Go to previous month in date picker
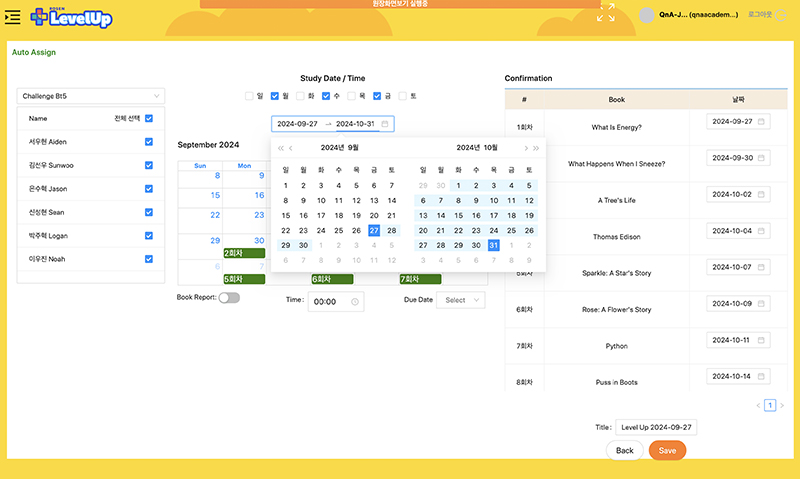Viewport: 800px width, 479px height. click(292, 148)
